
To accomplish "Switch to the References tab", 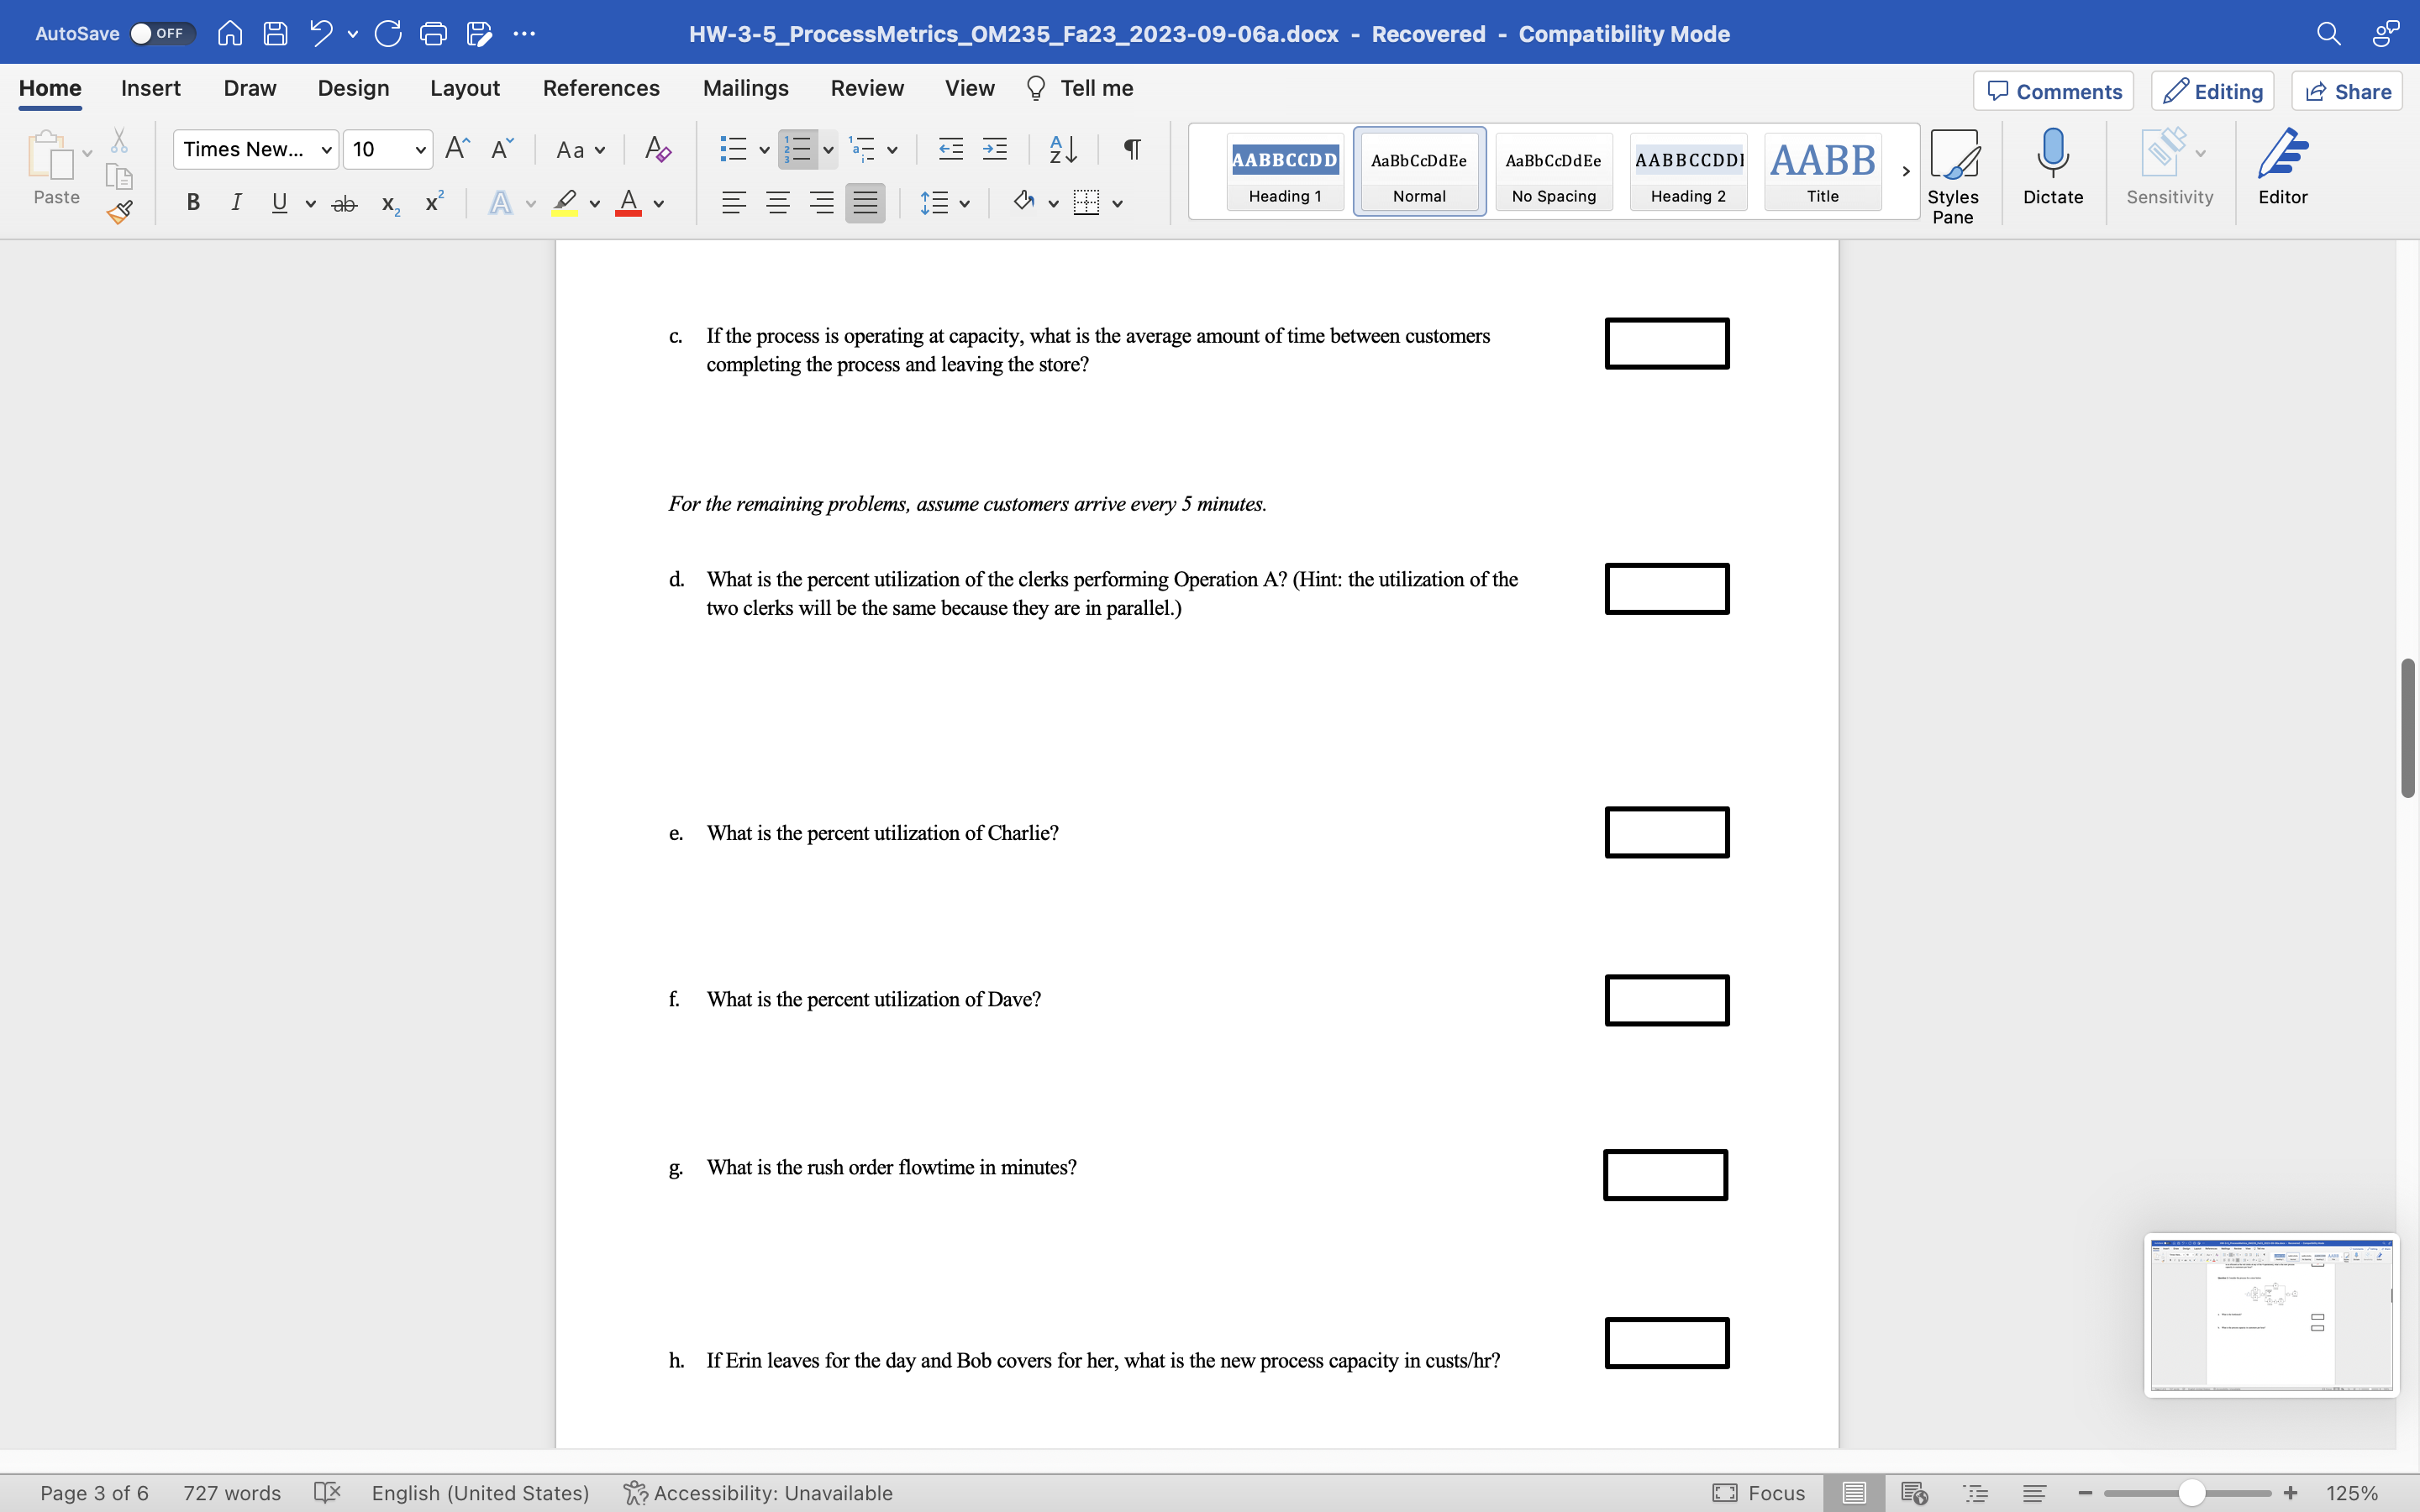I will [x=600, y=88].
